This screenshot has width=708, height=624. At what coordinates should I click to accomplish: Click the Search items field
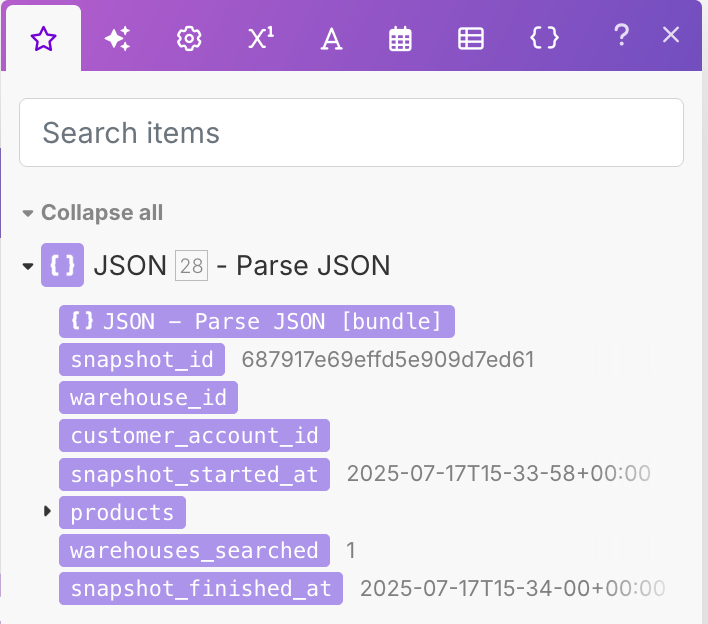coord(351,132)
